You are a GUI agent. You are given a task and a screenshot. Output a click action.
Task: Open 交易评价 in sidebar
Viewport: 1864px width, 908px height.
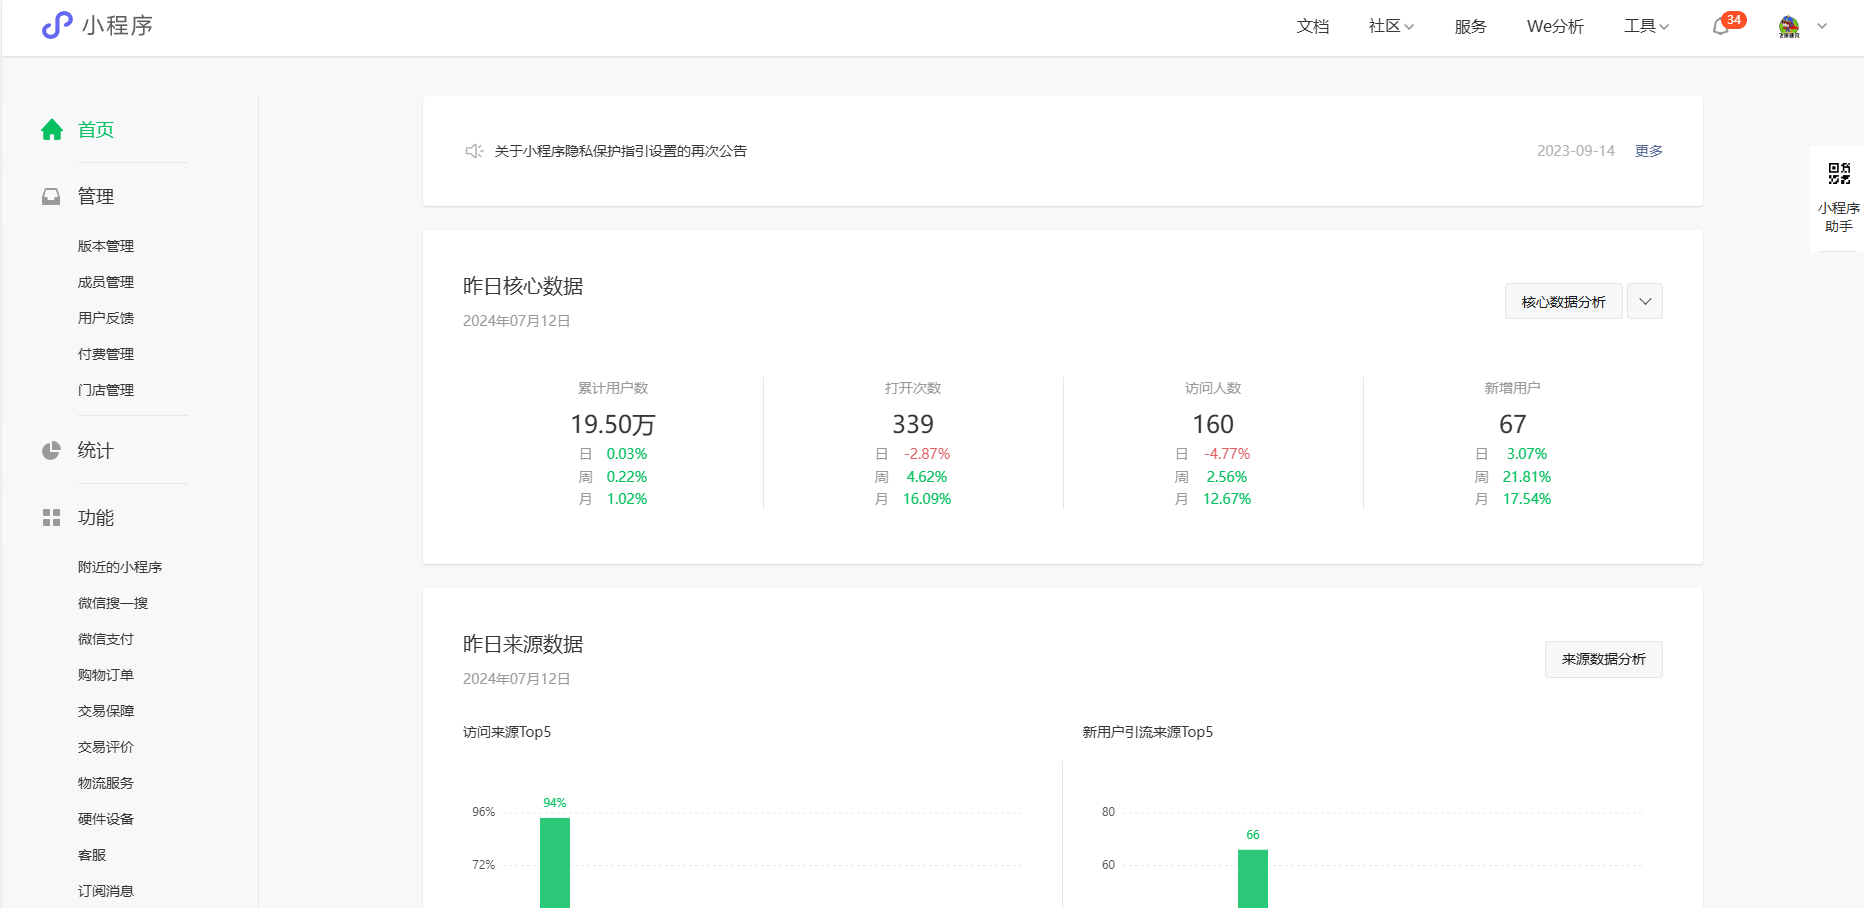106,747
